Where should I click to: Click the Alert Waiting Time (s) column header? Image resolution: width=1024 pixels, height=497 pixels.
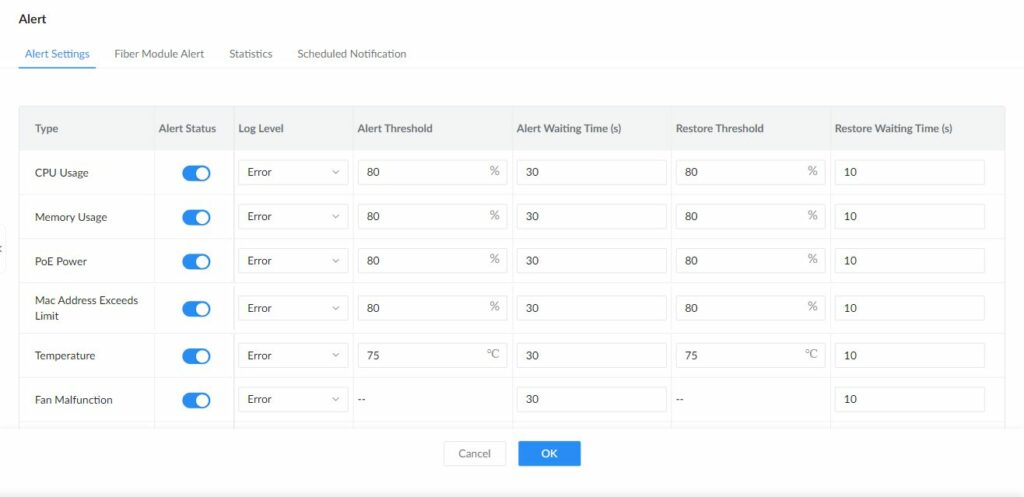(x=569, y=129)
